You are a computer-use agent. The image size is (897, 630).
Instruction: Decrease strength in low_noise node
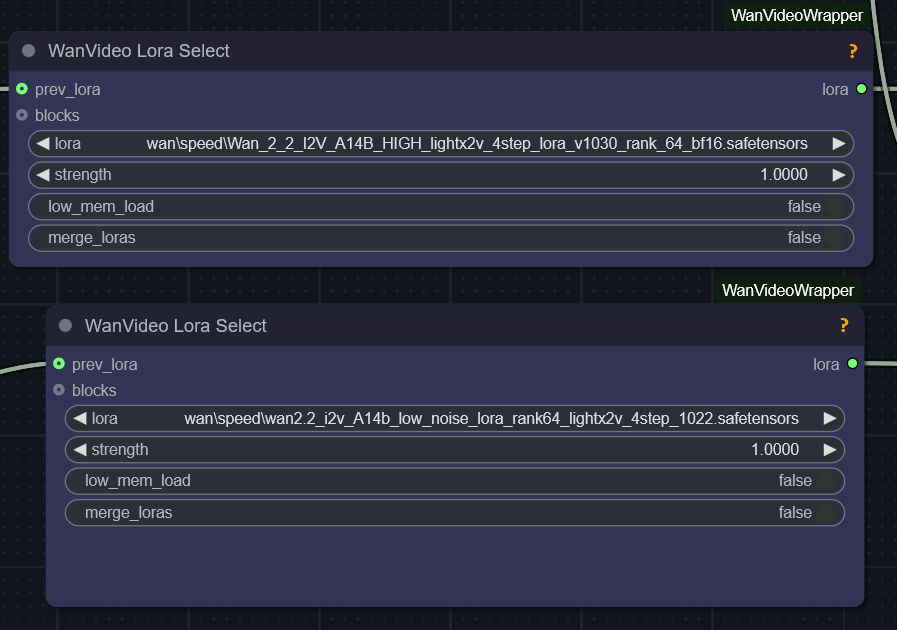click(80, 450)
